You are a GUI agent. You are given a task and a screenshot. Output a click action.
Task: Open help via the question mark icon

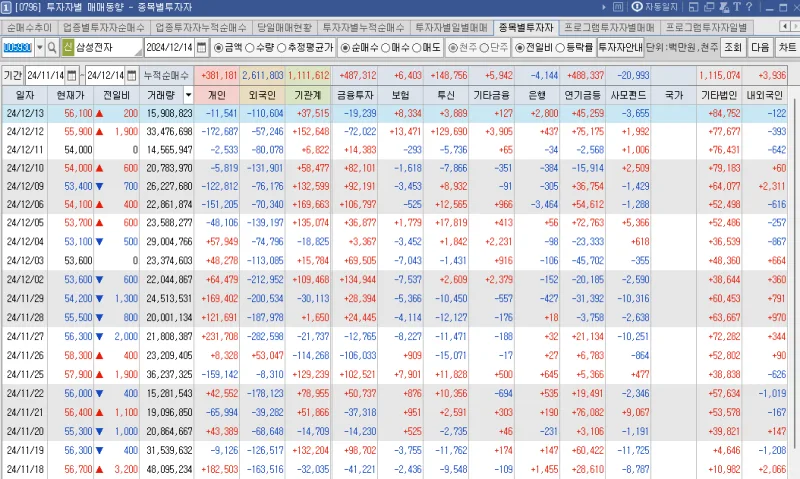coord(749,7)
